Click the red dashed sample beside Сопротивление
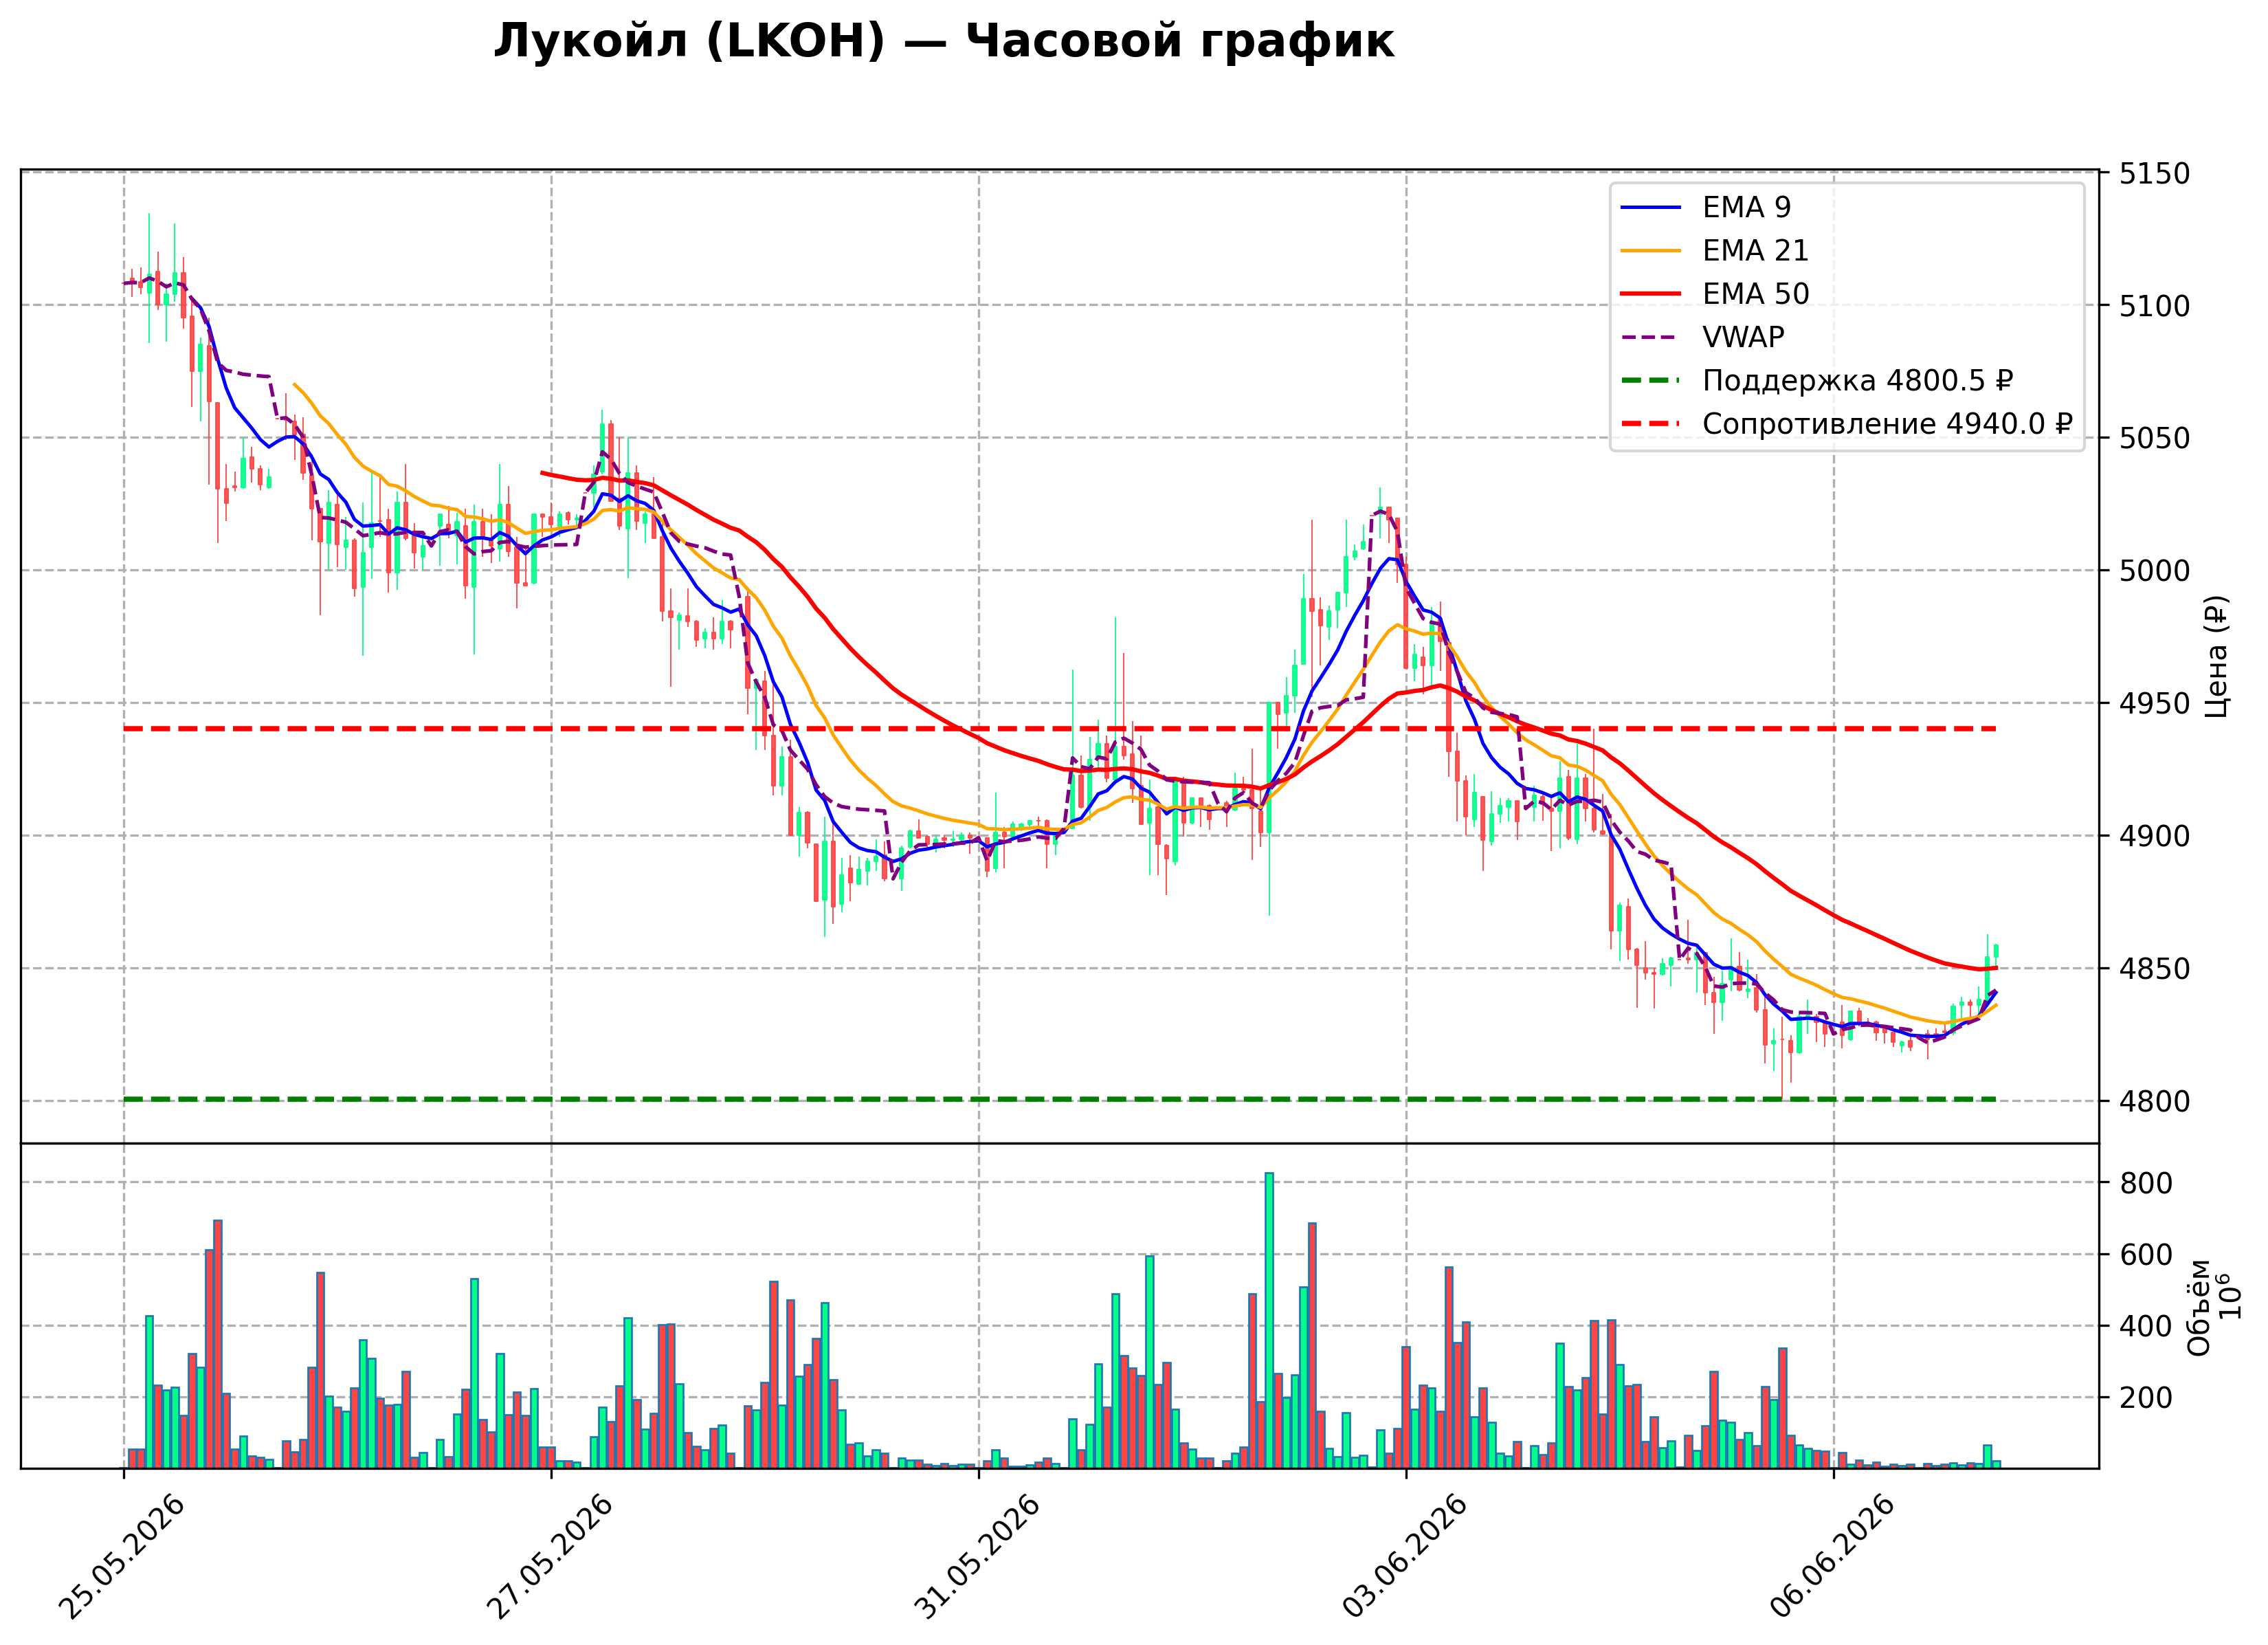Image resolution: width=2268 pixels, height=1645 pixels. point(1651,424)
